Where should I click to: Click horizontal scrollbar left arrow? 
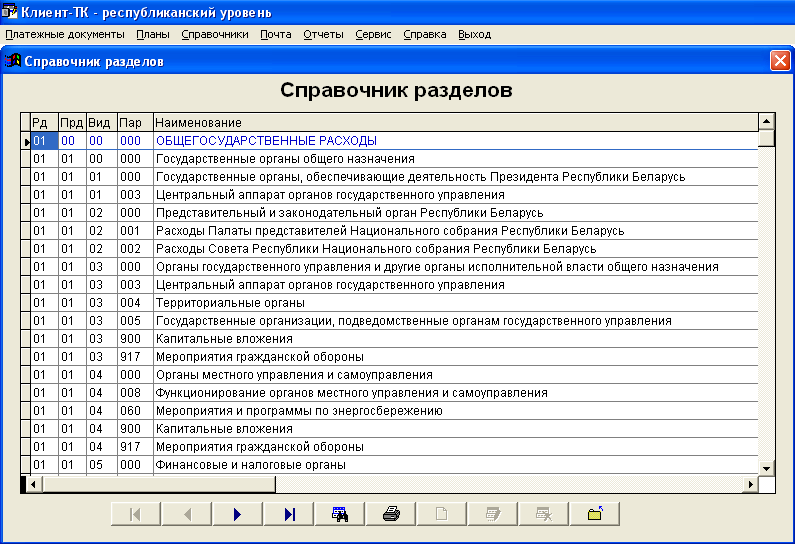[x=33, y=484]
